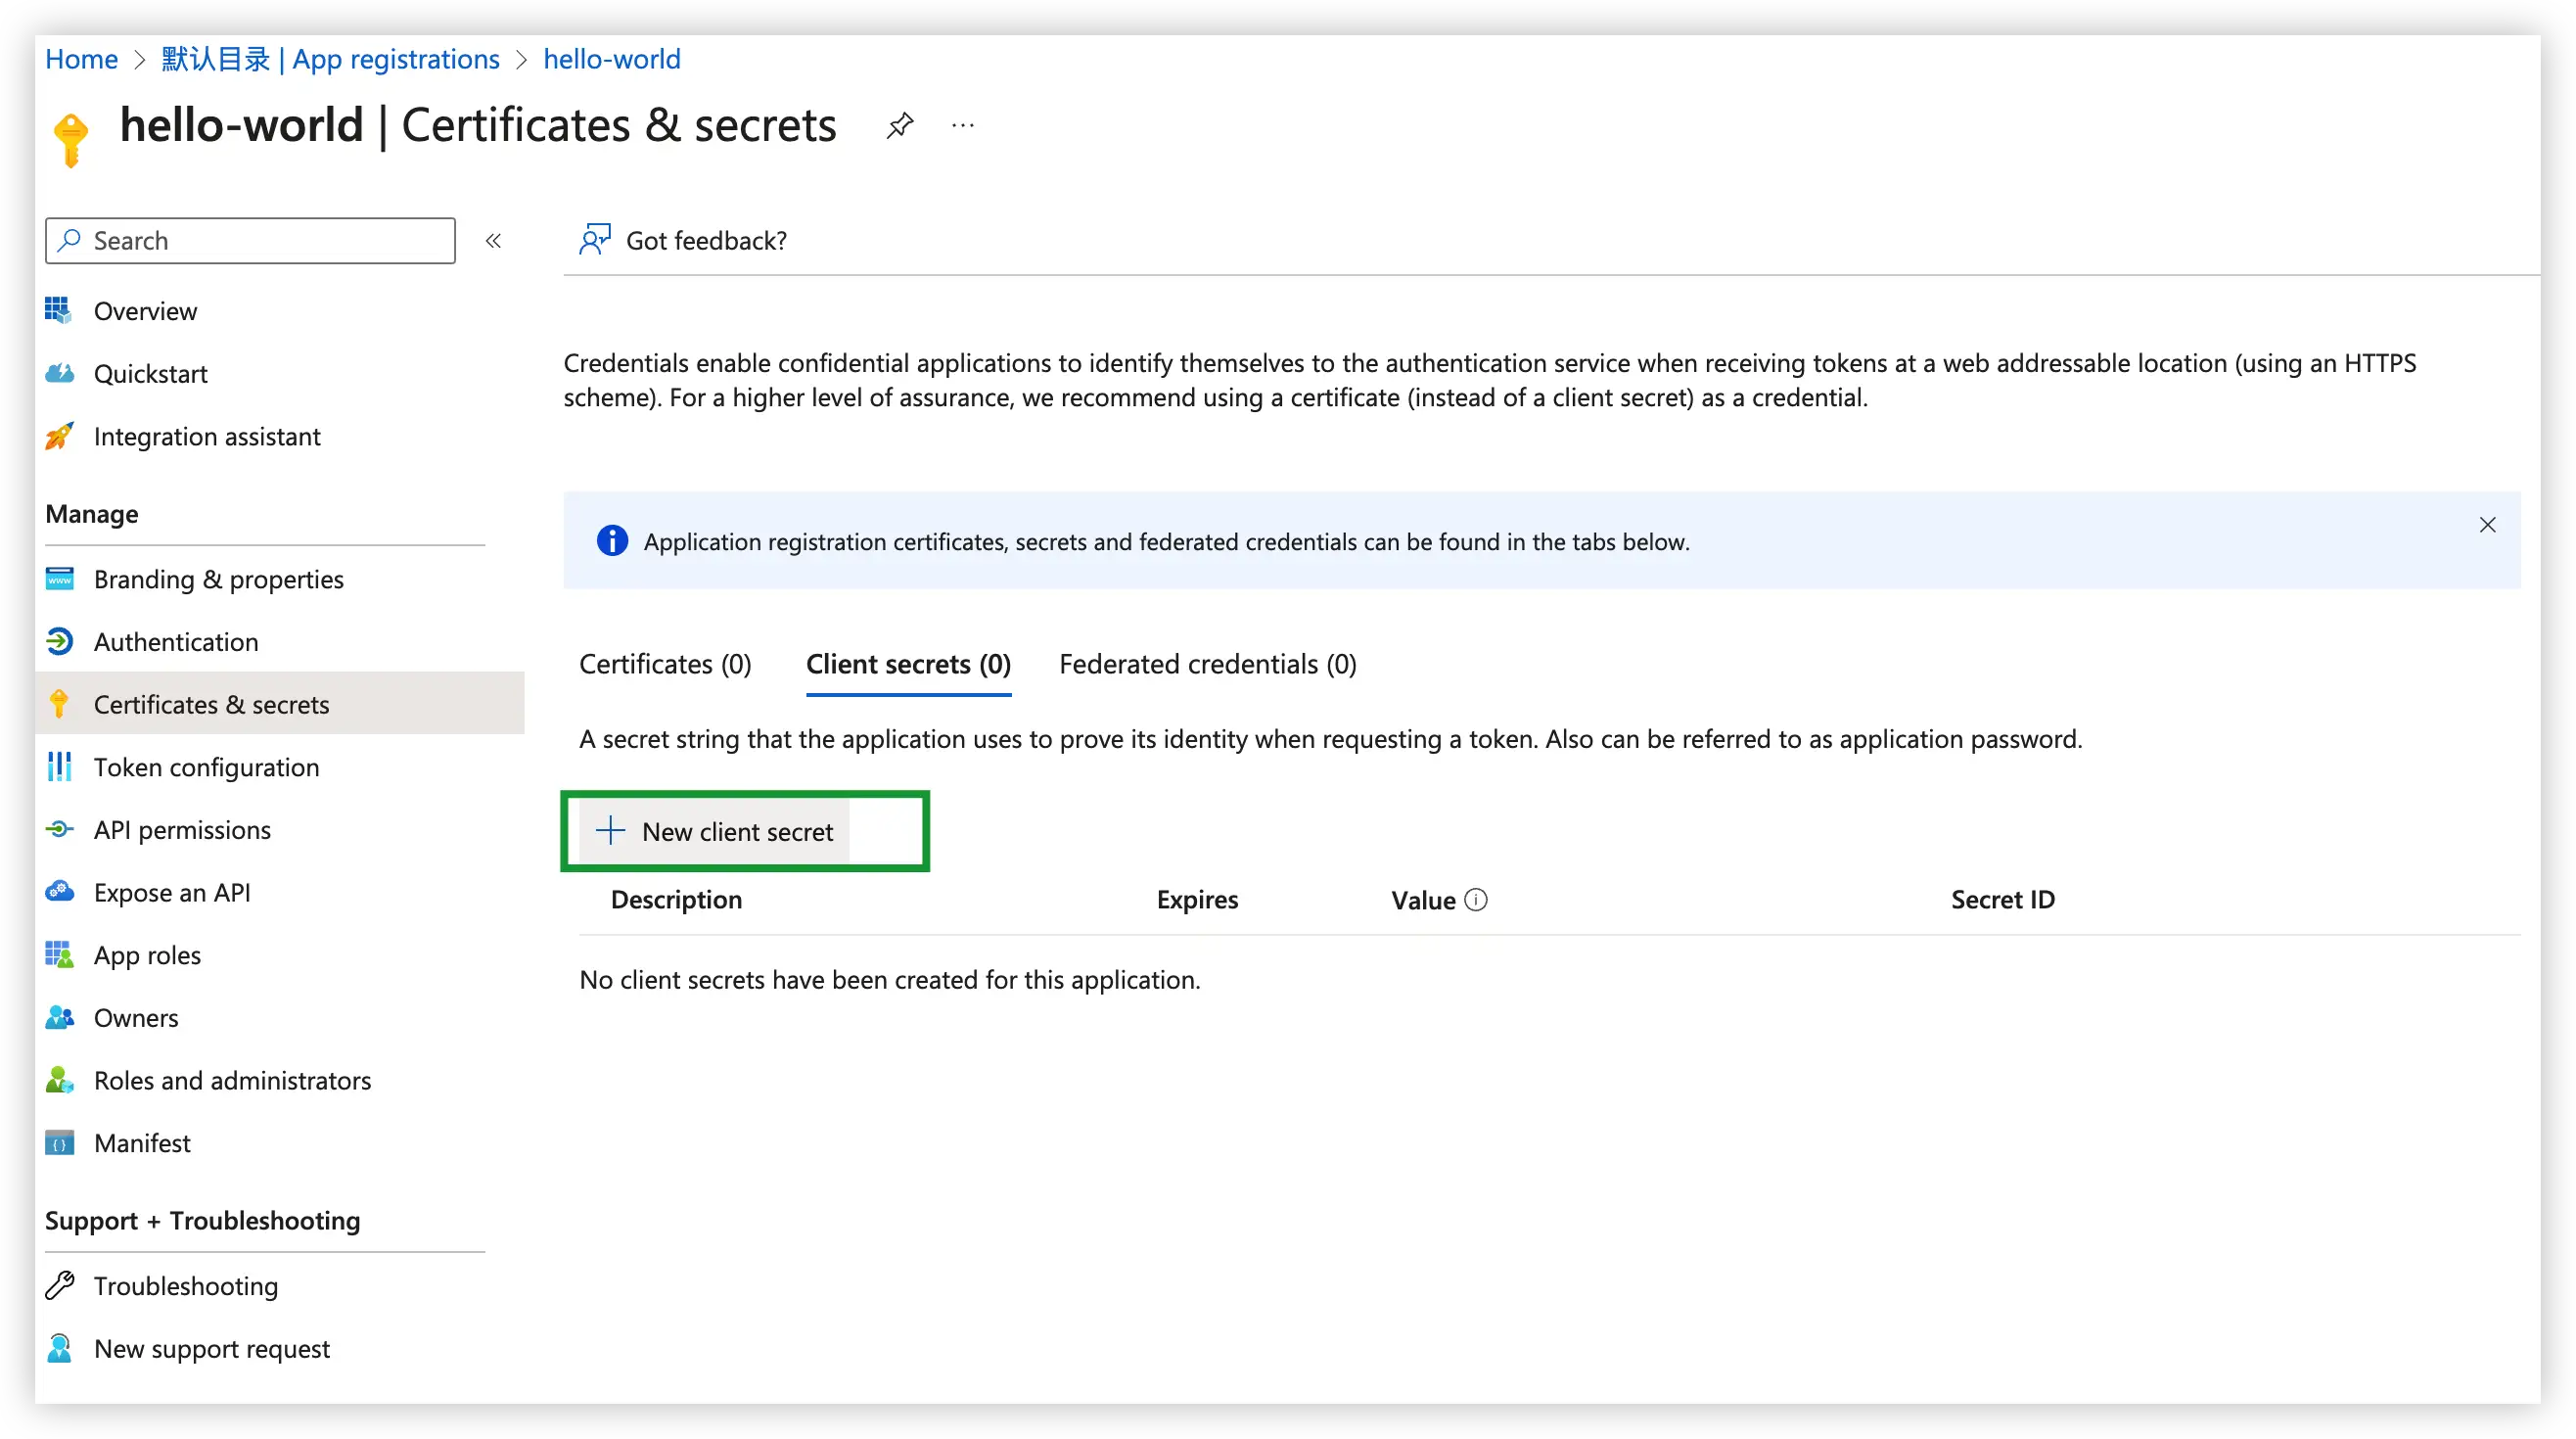This screenshot has width=2576, height=1439.
Task: Open the Federated credentials (0) tab
Action: [1207, 664]
